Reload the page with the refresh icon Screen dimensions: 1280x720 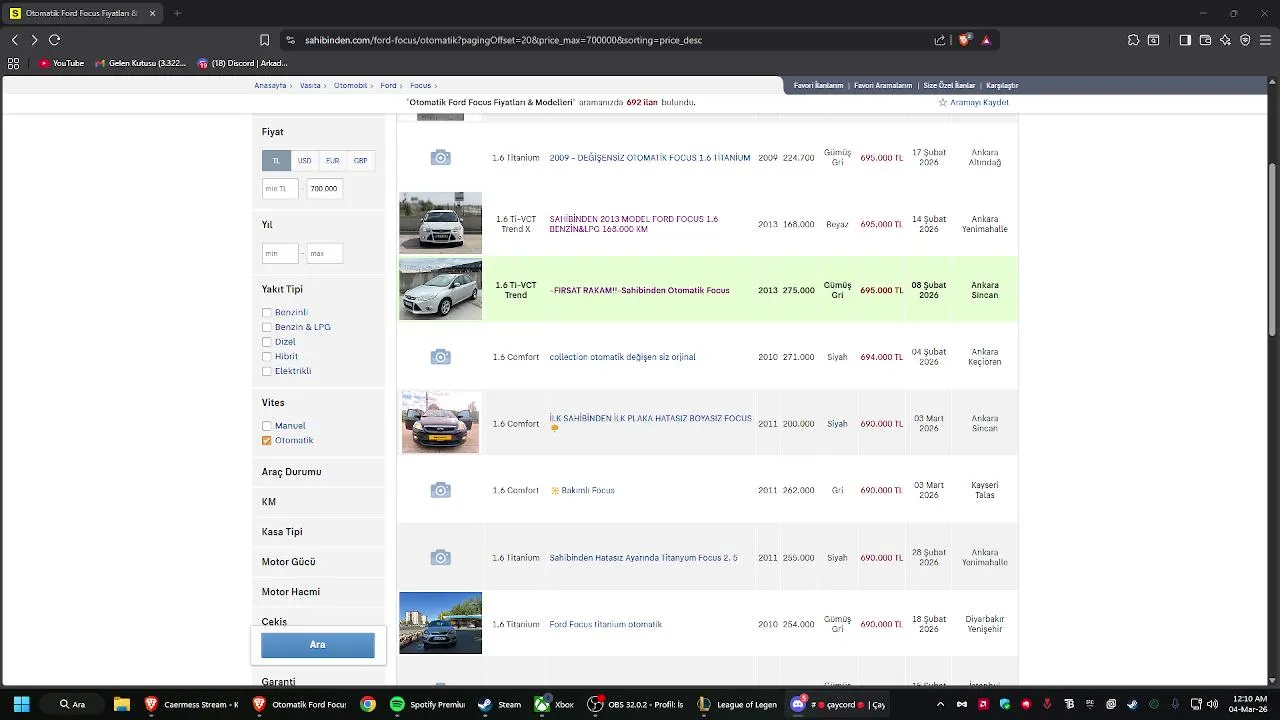pyautogui.click(x=55, y=40)
